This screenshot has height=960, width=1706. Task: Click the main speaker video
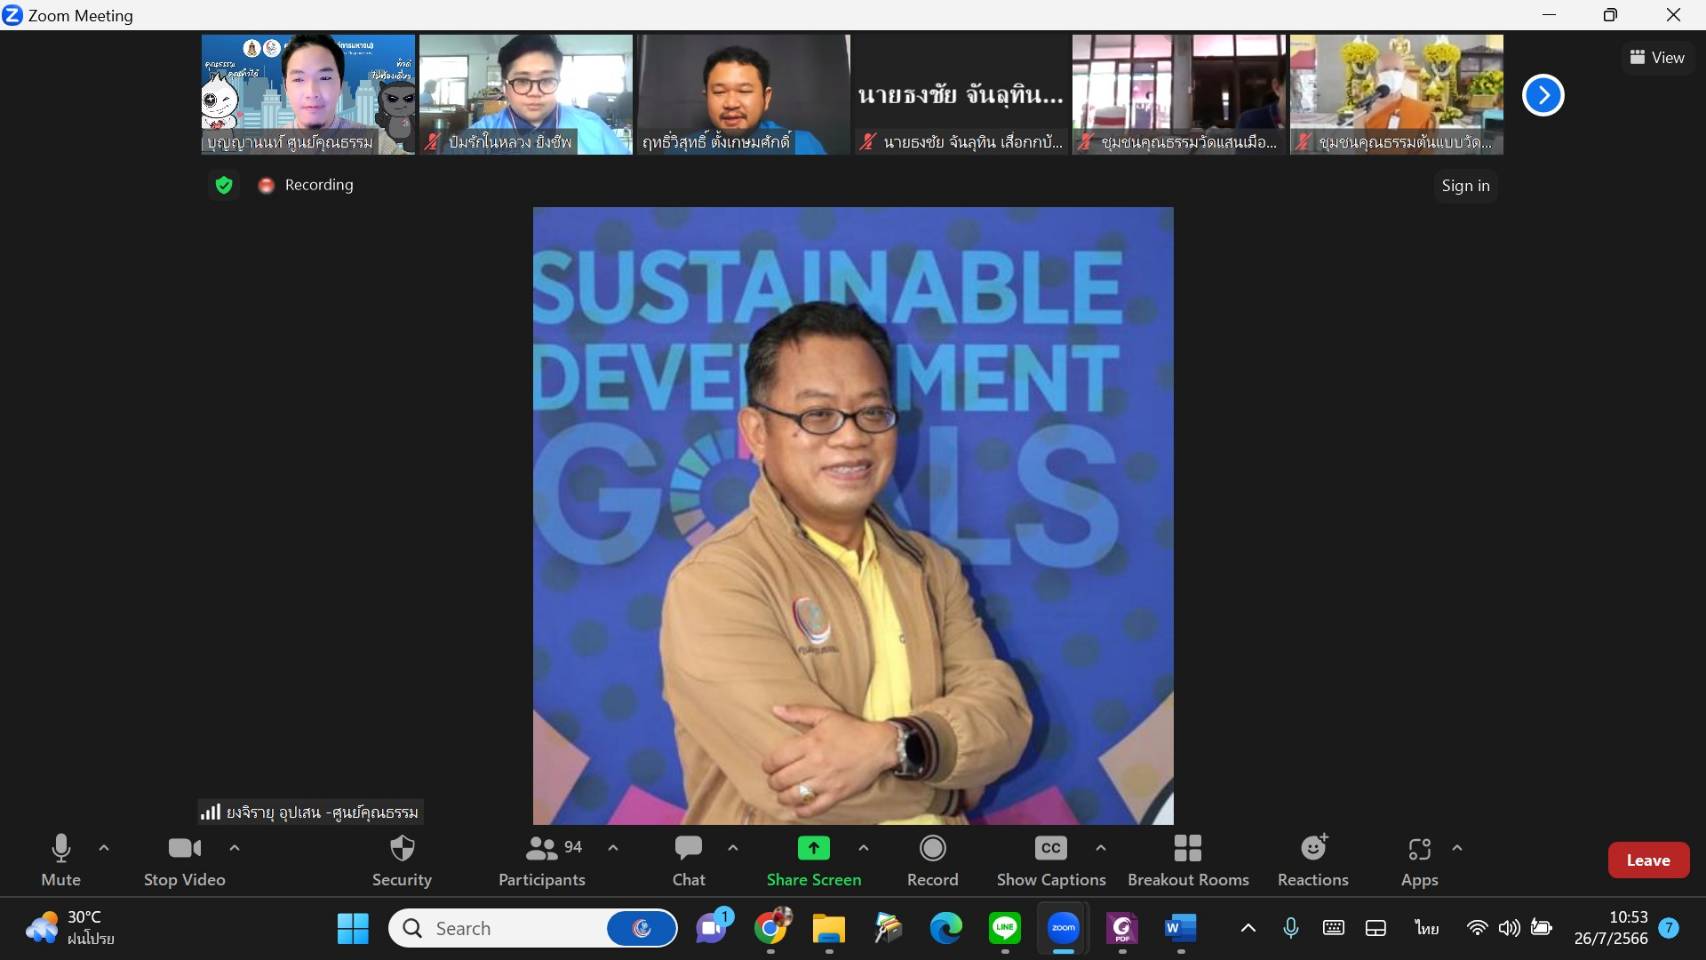[x=853, y=515]
